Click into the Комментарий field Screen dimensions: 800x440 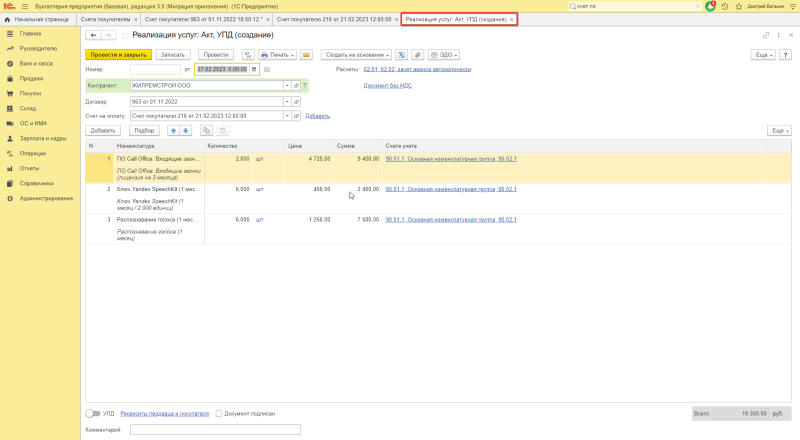click(x=215, y=430)
